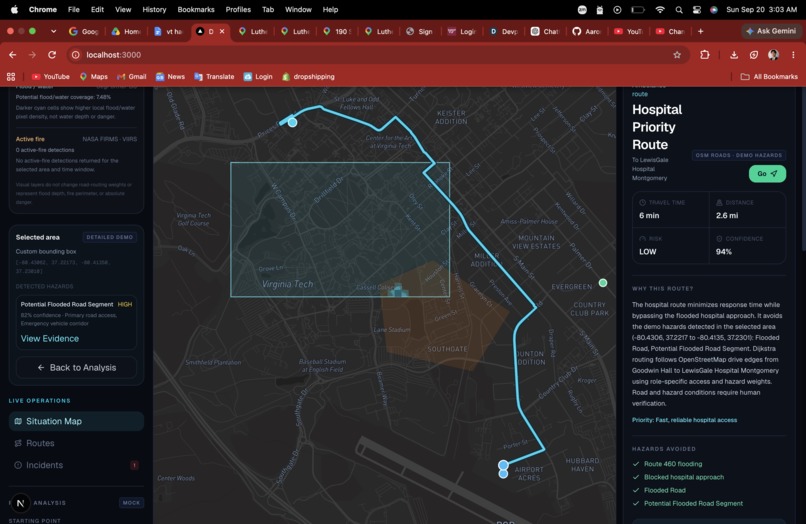Switch to the Google tab
This screenshot has width=806, height=524.
pos(84,31)
